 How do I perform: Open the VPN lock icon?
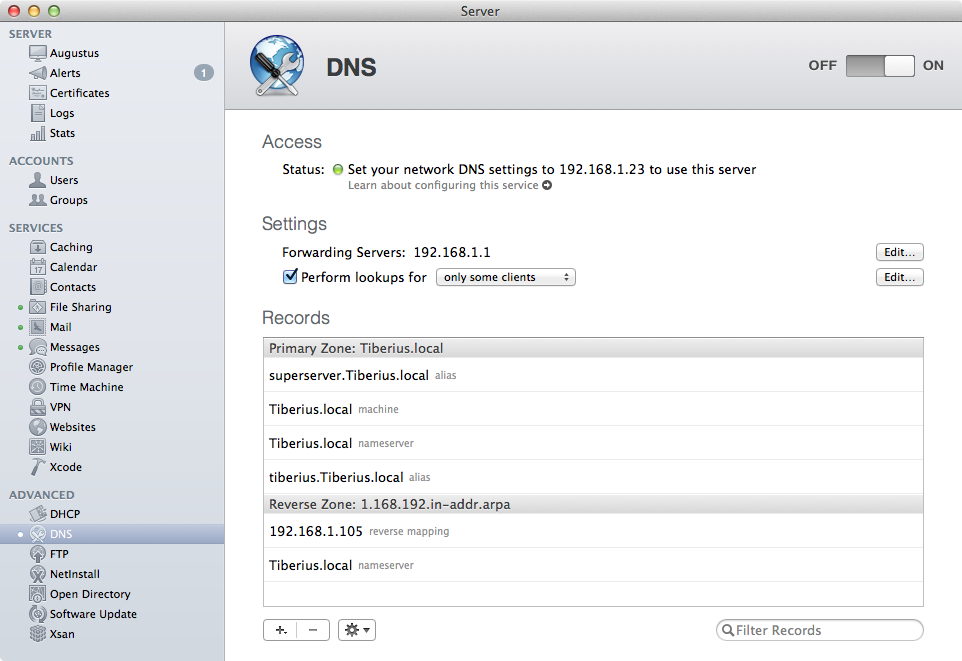coord(37,407)
